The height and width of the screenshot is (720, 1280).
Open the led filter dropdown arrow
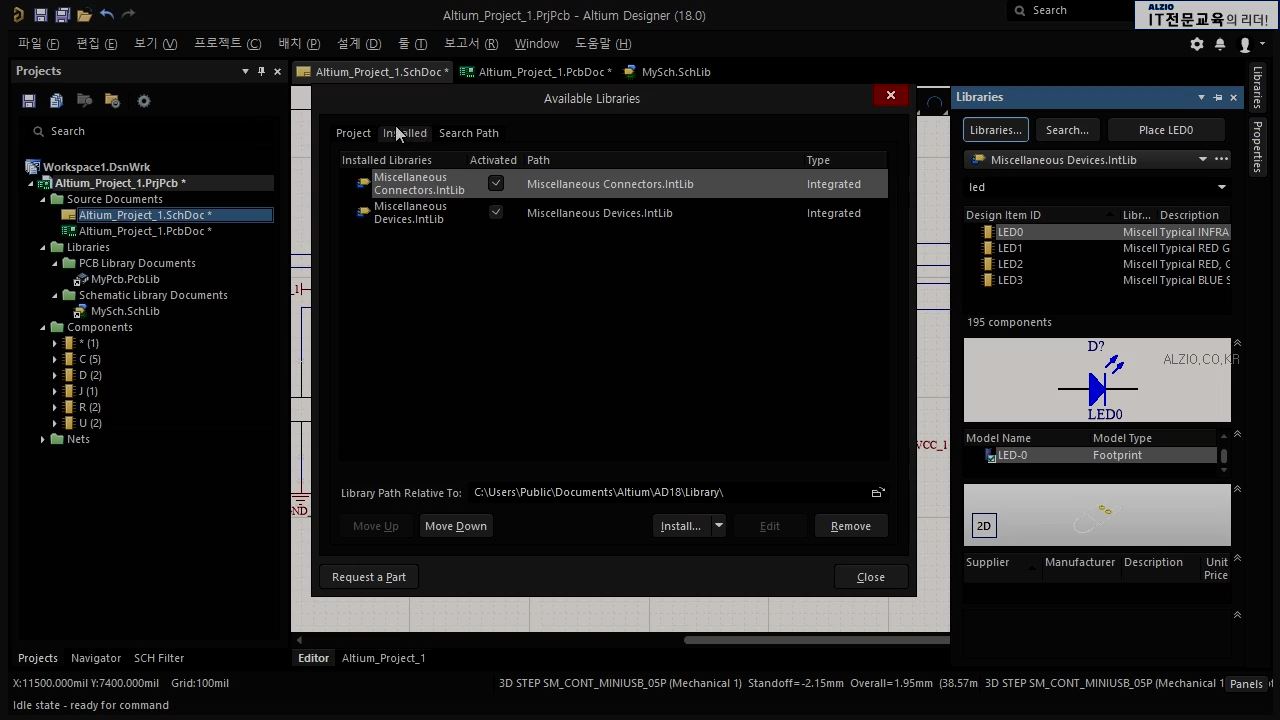[x=1221, y=187]
